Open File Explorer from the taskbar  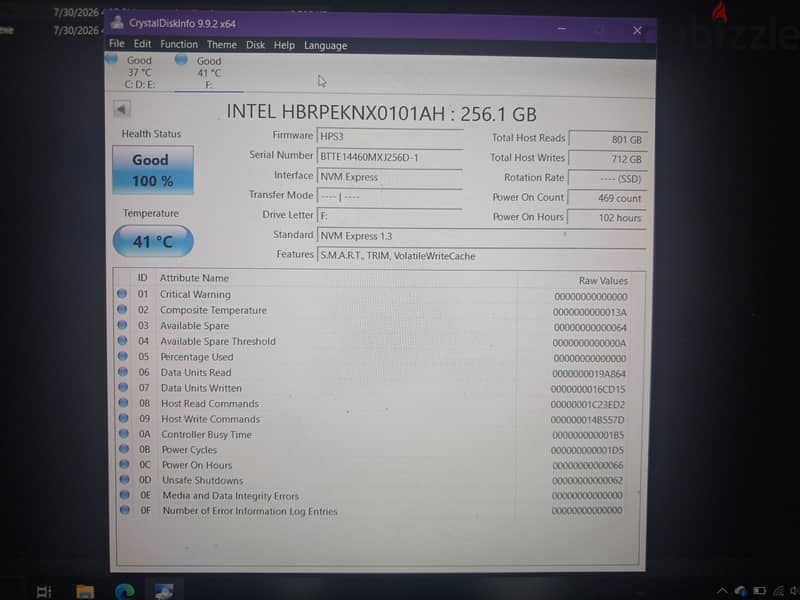pyautogui.click(x=85, y=591)
